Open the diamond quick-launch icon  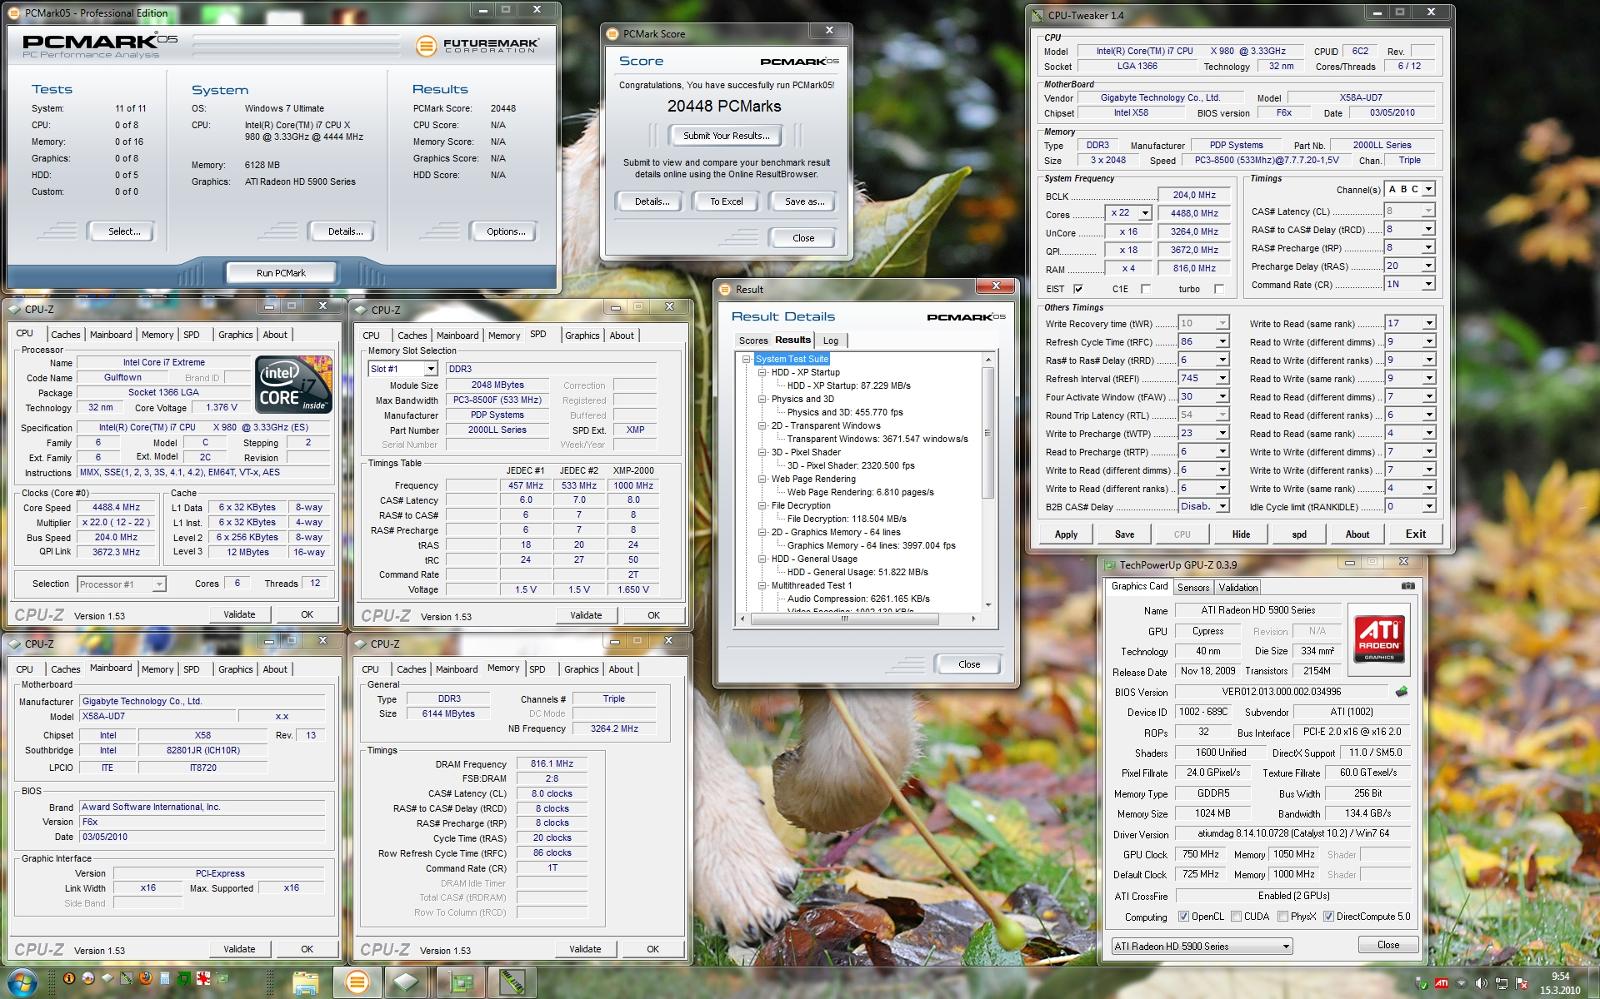(107, 978)
